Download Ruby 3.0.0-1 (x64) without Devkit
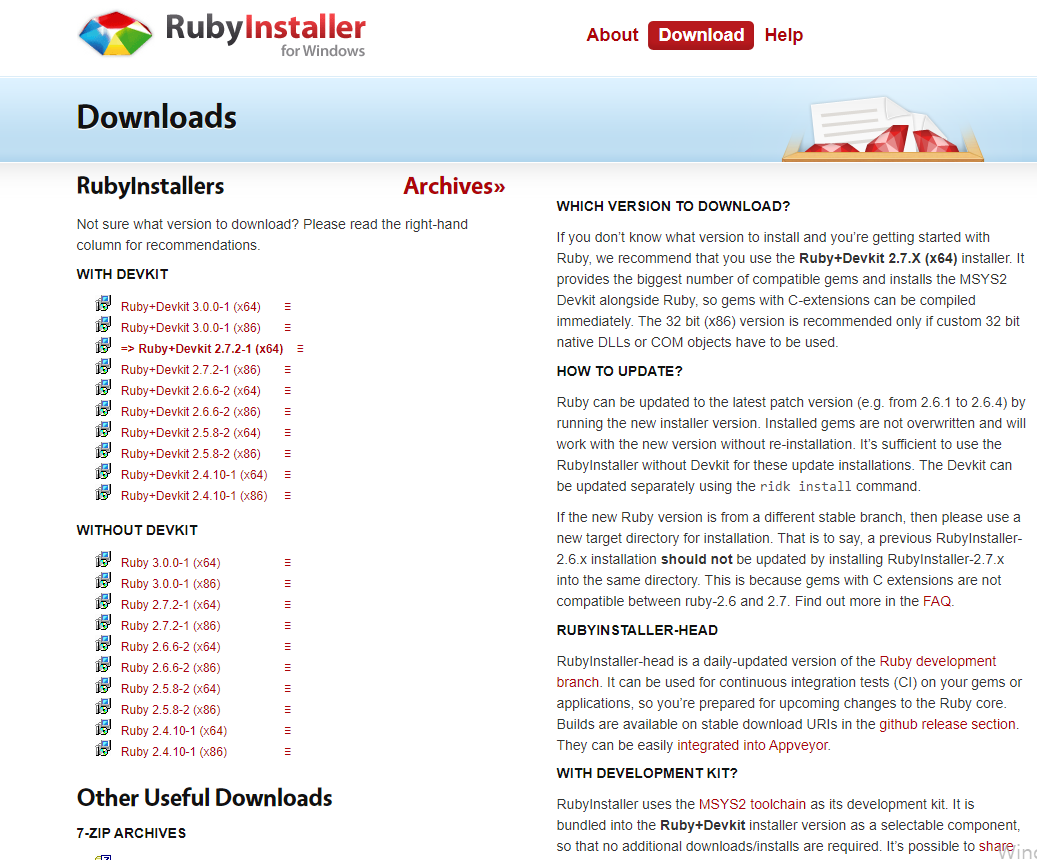Screen dimensions: 1037x860 point(171,563)
